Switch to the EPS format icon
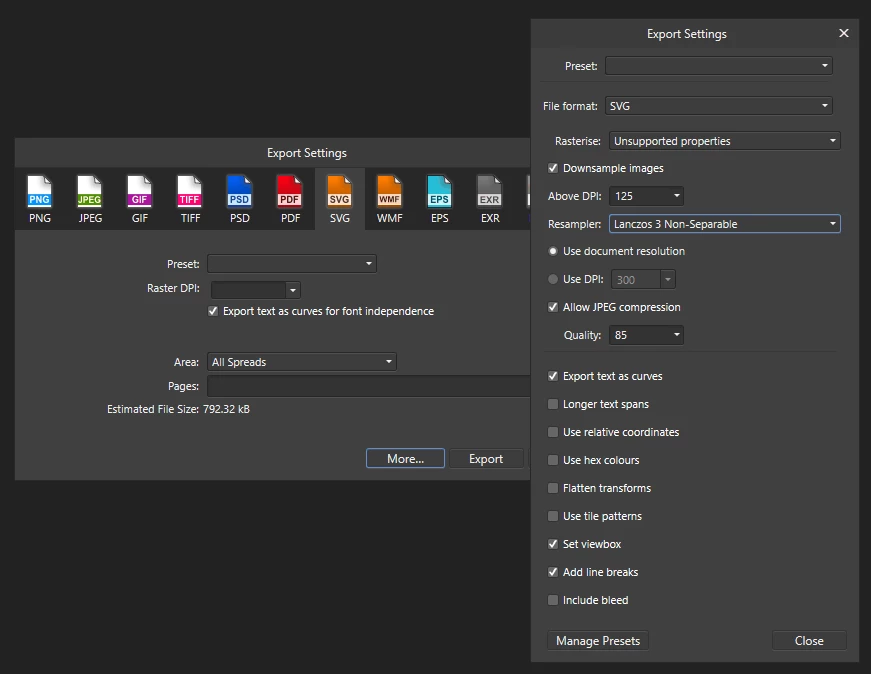This screenshot has width=871, height=674. (x=439, y=199)
